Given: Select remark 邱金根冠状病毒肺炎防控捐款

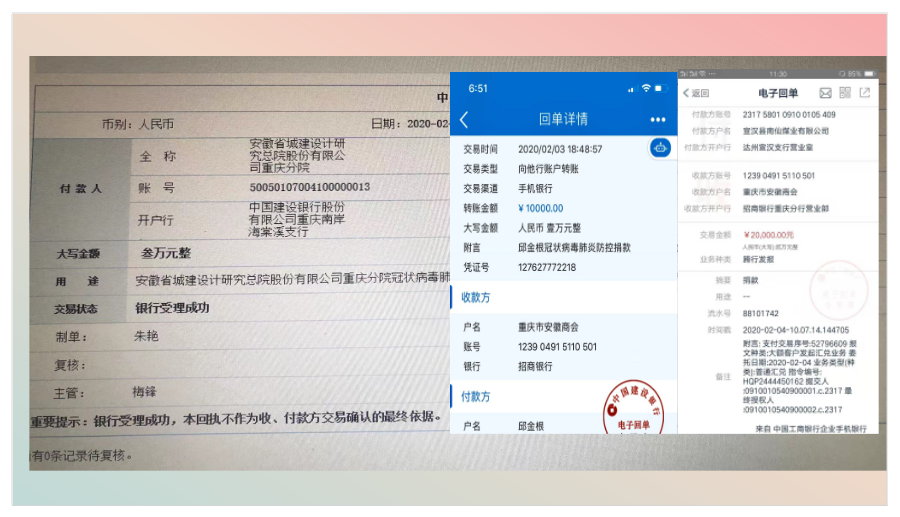Looking at the screenshot, I should pyautogui.click(x=575, y=247).
